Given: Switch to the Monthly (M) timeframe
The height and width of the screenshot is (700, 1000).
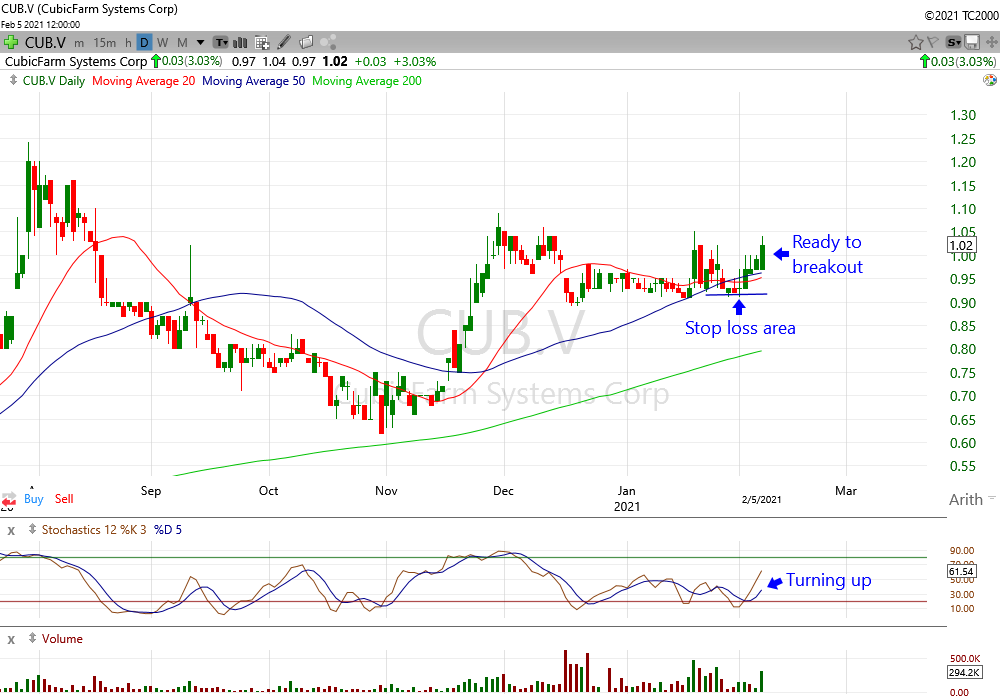Looking at the screenshot, I should [x=182, y=43].
